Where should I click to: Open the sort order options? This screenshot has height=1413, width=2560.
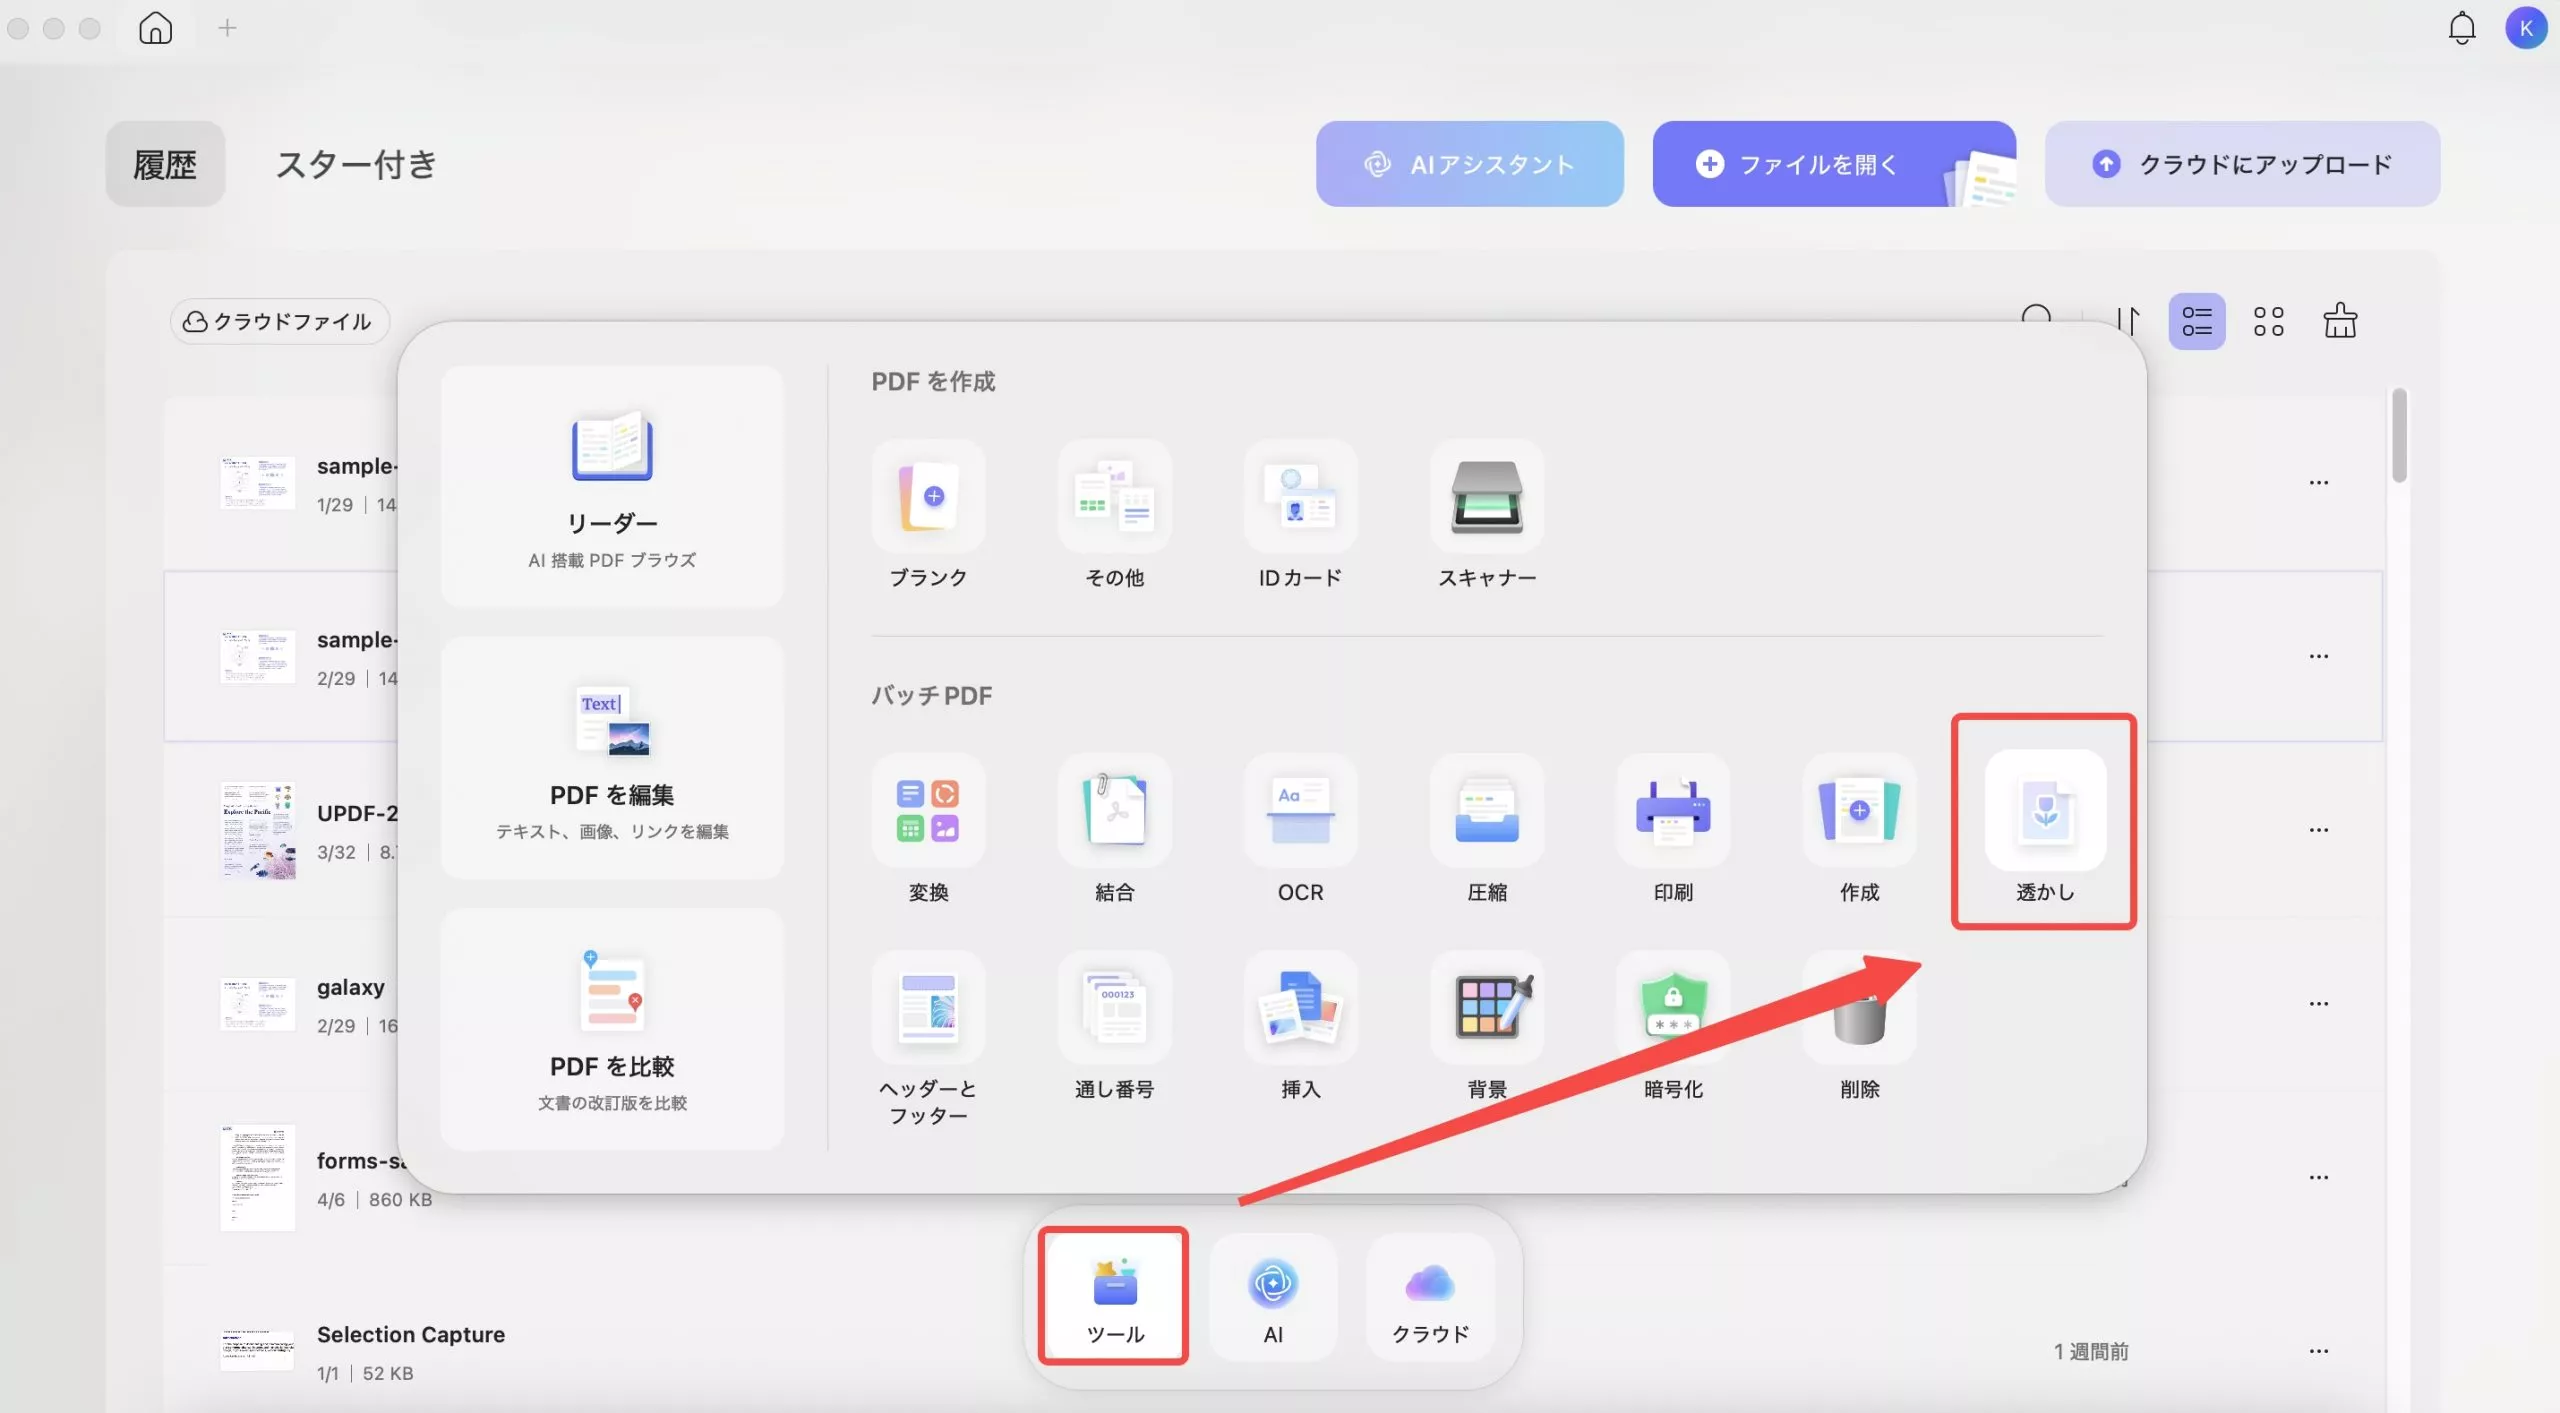click(2126, 322)
